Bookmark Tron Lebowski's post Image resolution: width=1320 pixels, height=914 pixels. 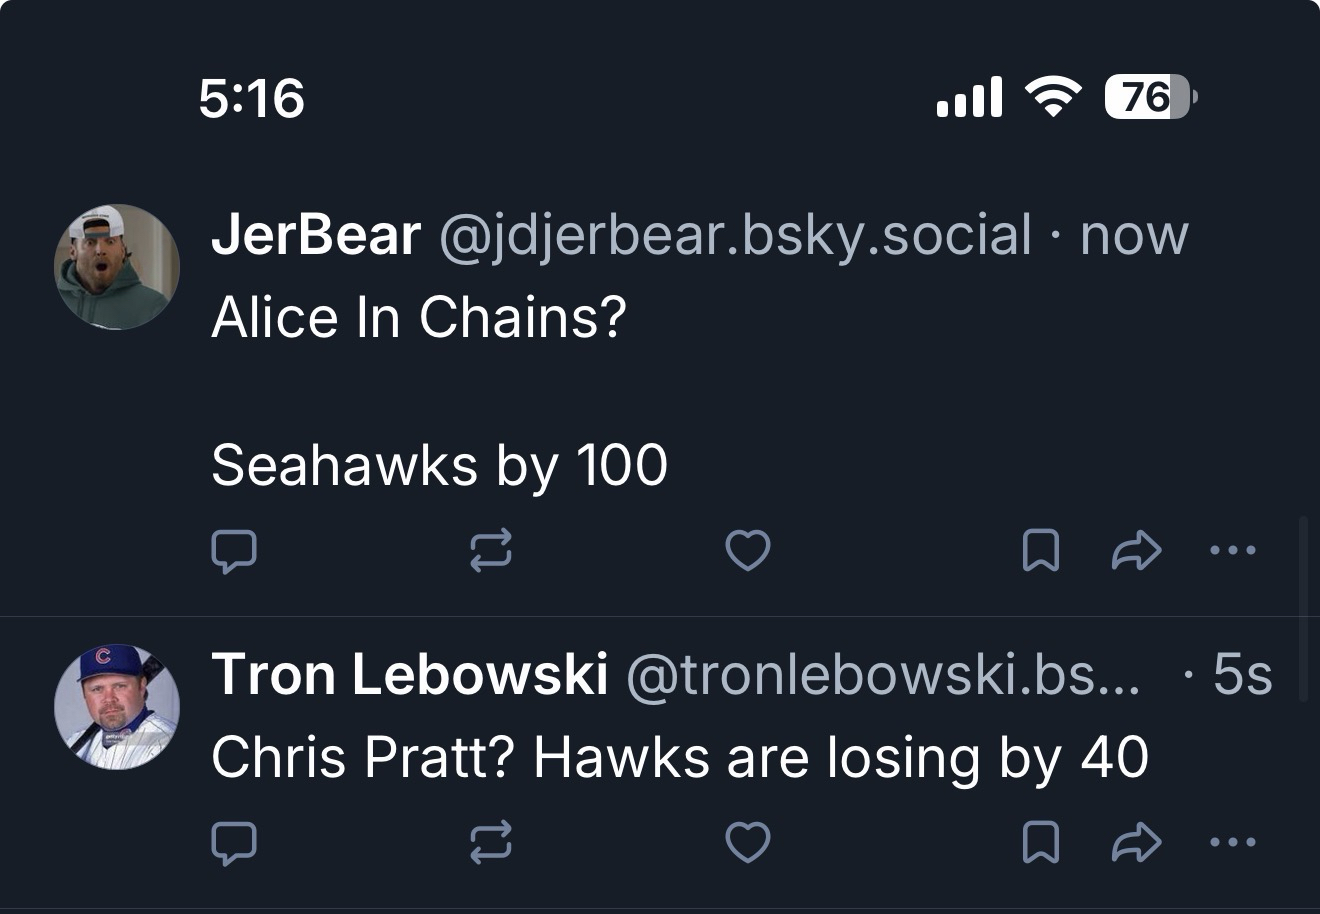coord(1041,842)
